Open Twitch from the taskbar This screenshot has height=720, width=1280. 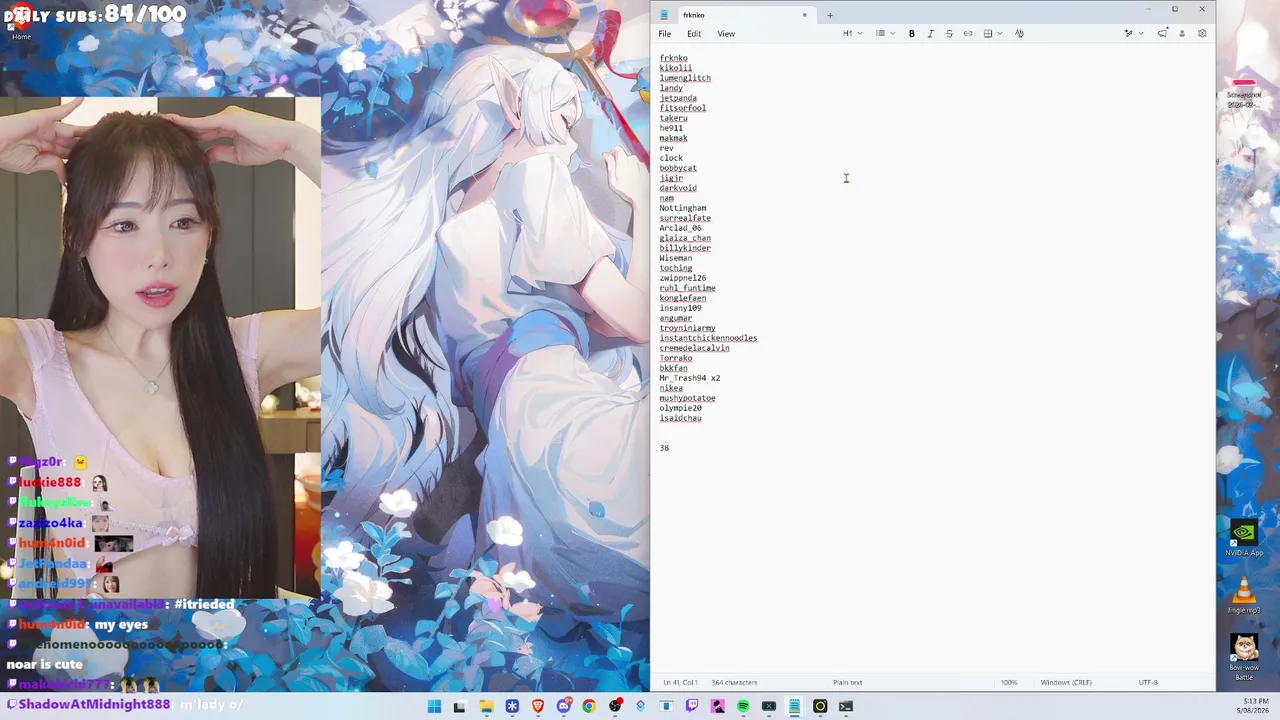[692, 706]
